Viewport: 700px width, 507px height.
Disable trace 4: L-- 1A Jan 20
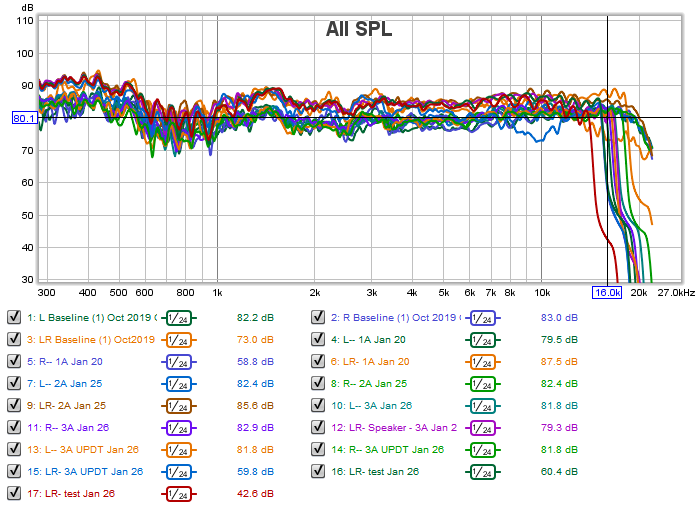[x=318, y=340]
